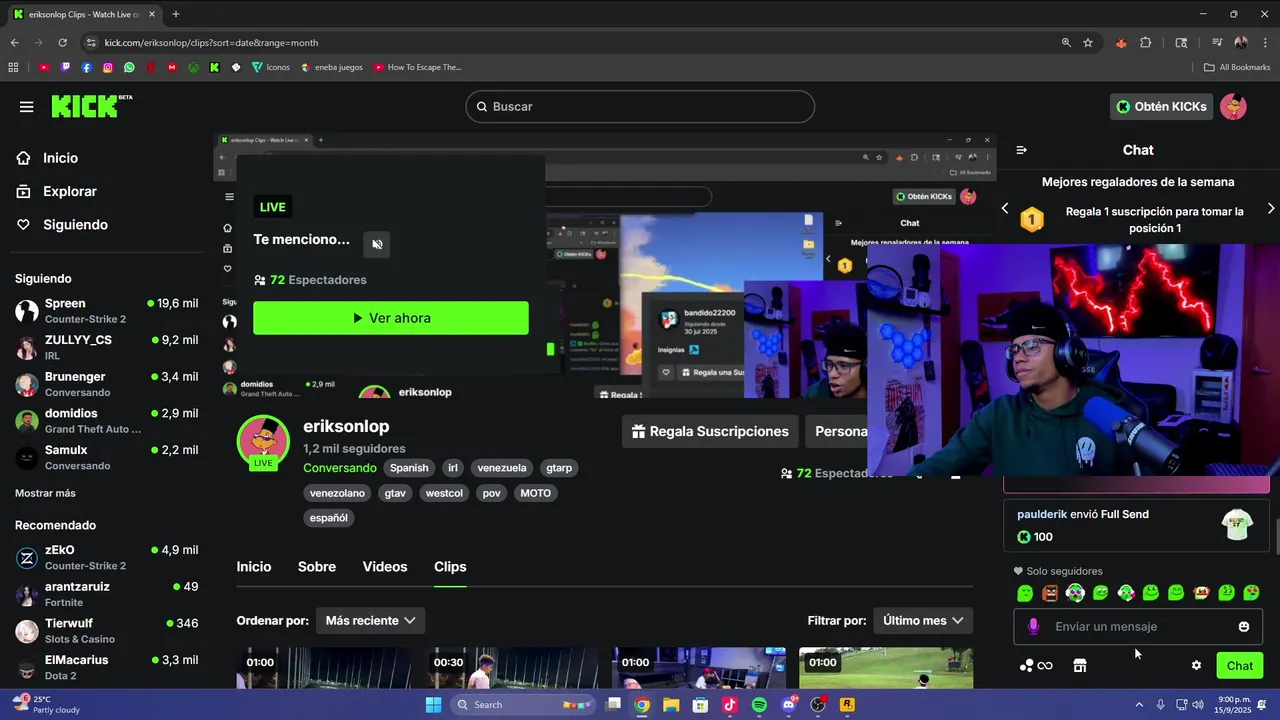This screenshot has height=720, width=1280.
Task: Expand Mostrar más in the Siguiendo list
Action: tap(45, 493)
